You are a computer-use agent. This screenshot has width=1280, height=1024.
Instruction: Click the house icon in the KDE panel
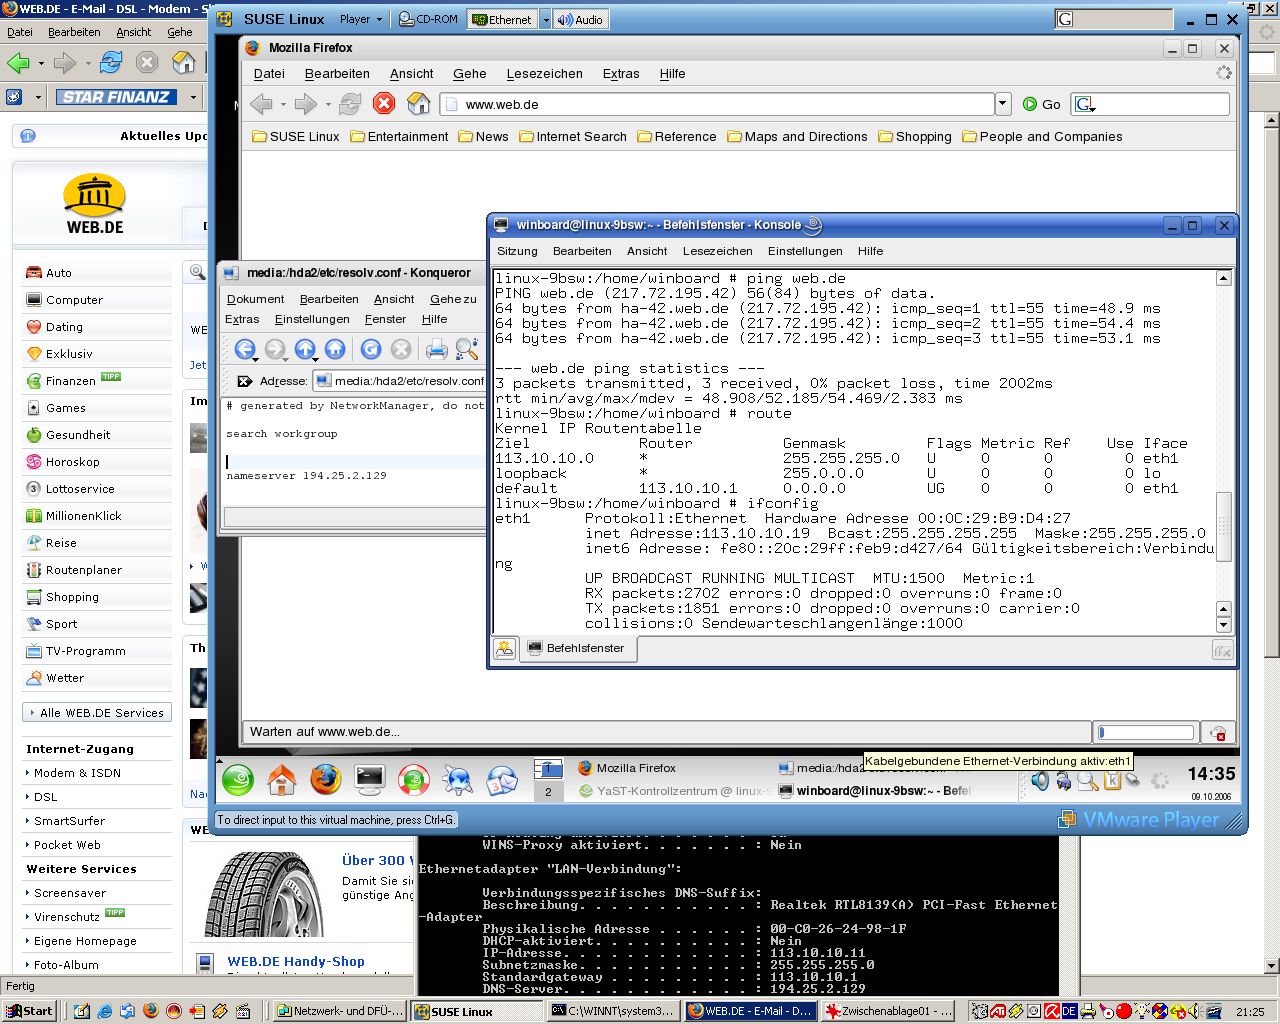click(282, 779)
